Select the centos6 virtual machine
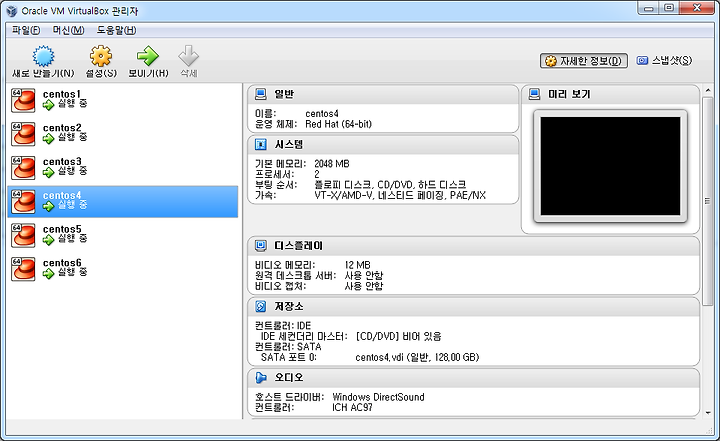The width and height of the screenshot is (720, 441). (x=123, y=269)
